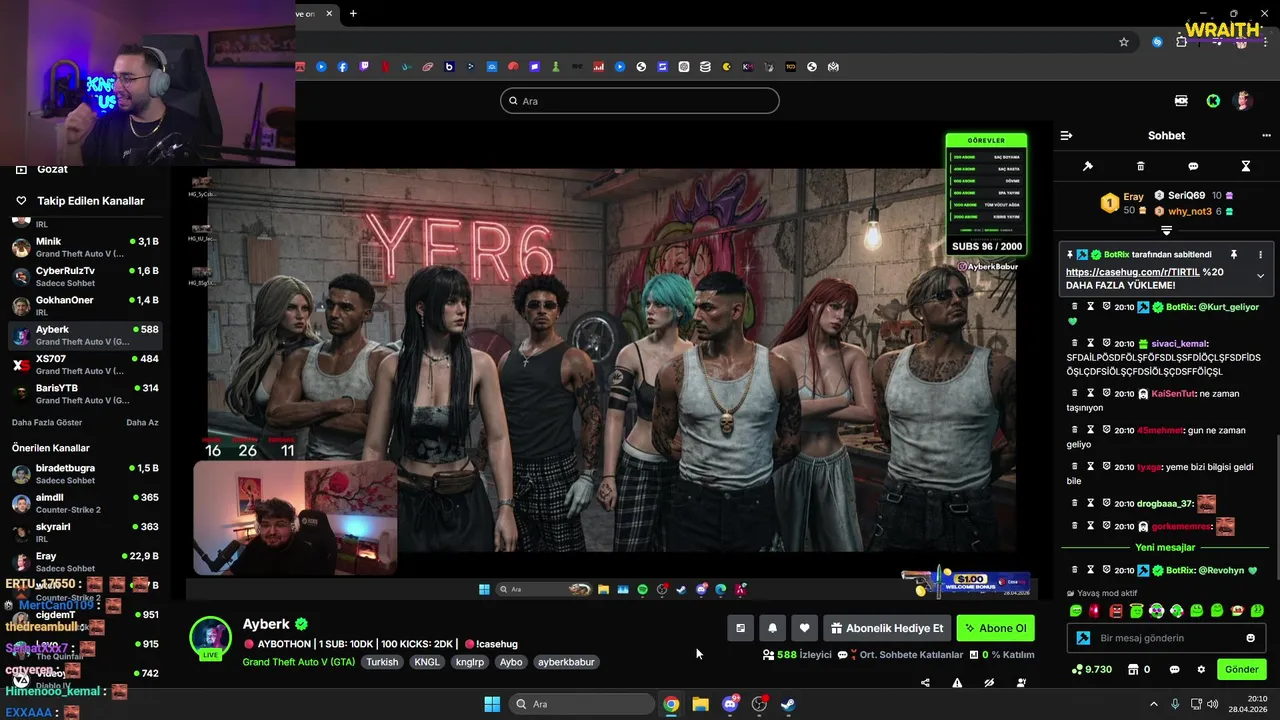The image size is (1280, 720).
Task: Click the moderation hammer icon under Sohbet
Action: (x=1088, y=166)
